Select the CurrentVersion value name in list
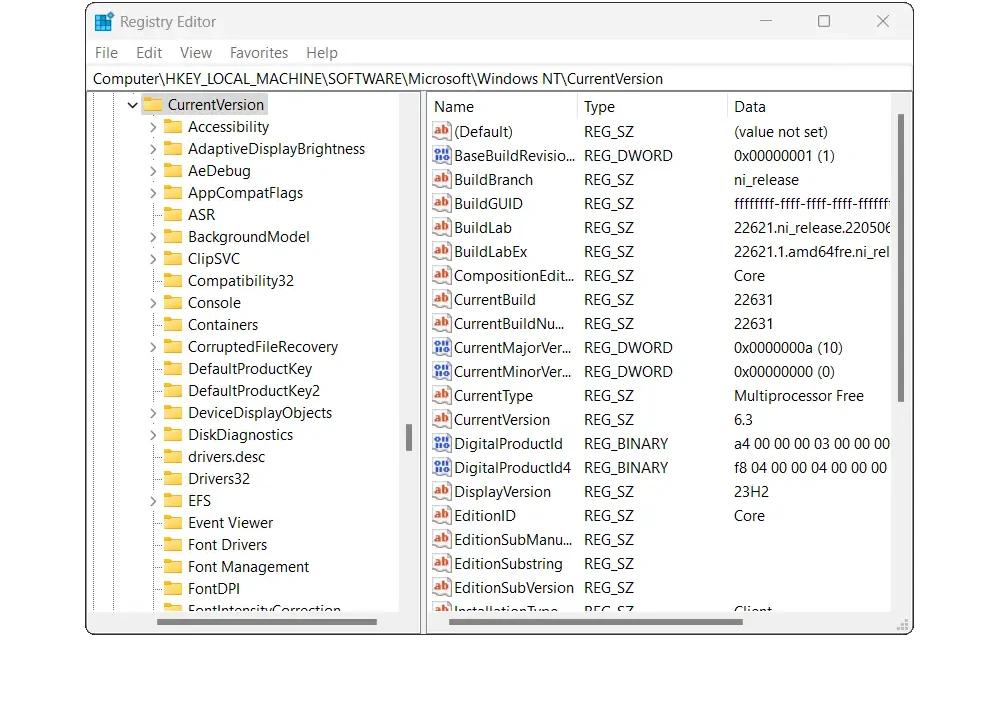 coord(502,419)
